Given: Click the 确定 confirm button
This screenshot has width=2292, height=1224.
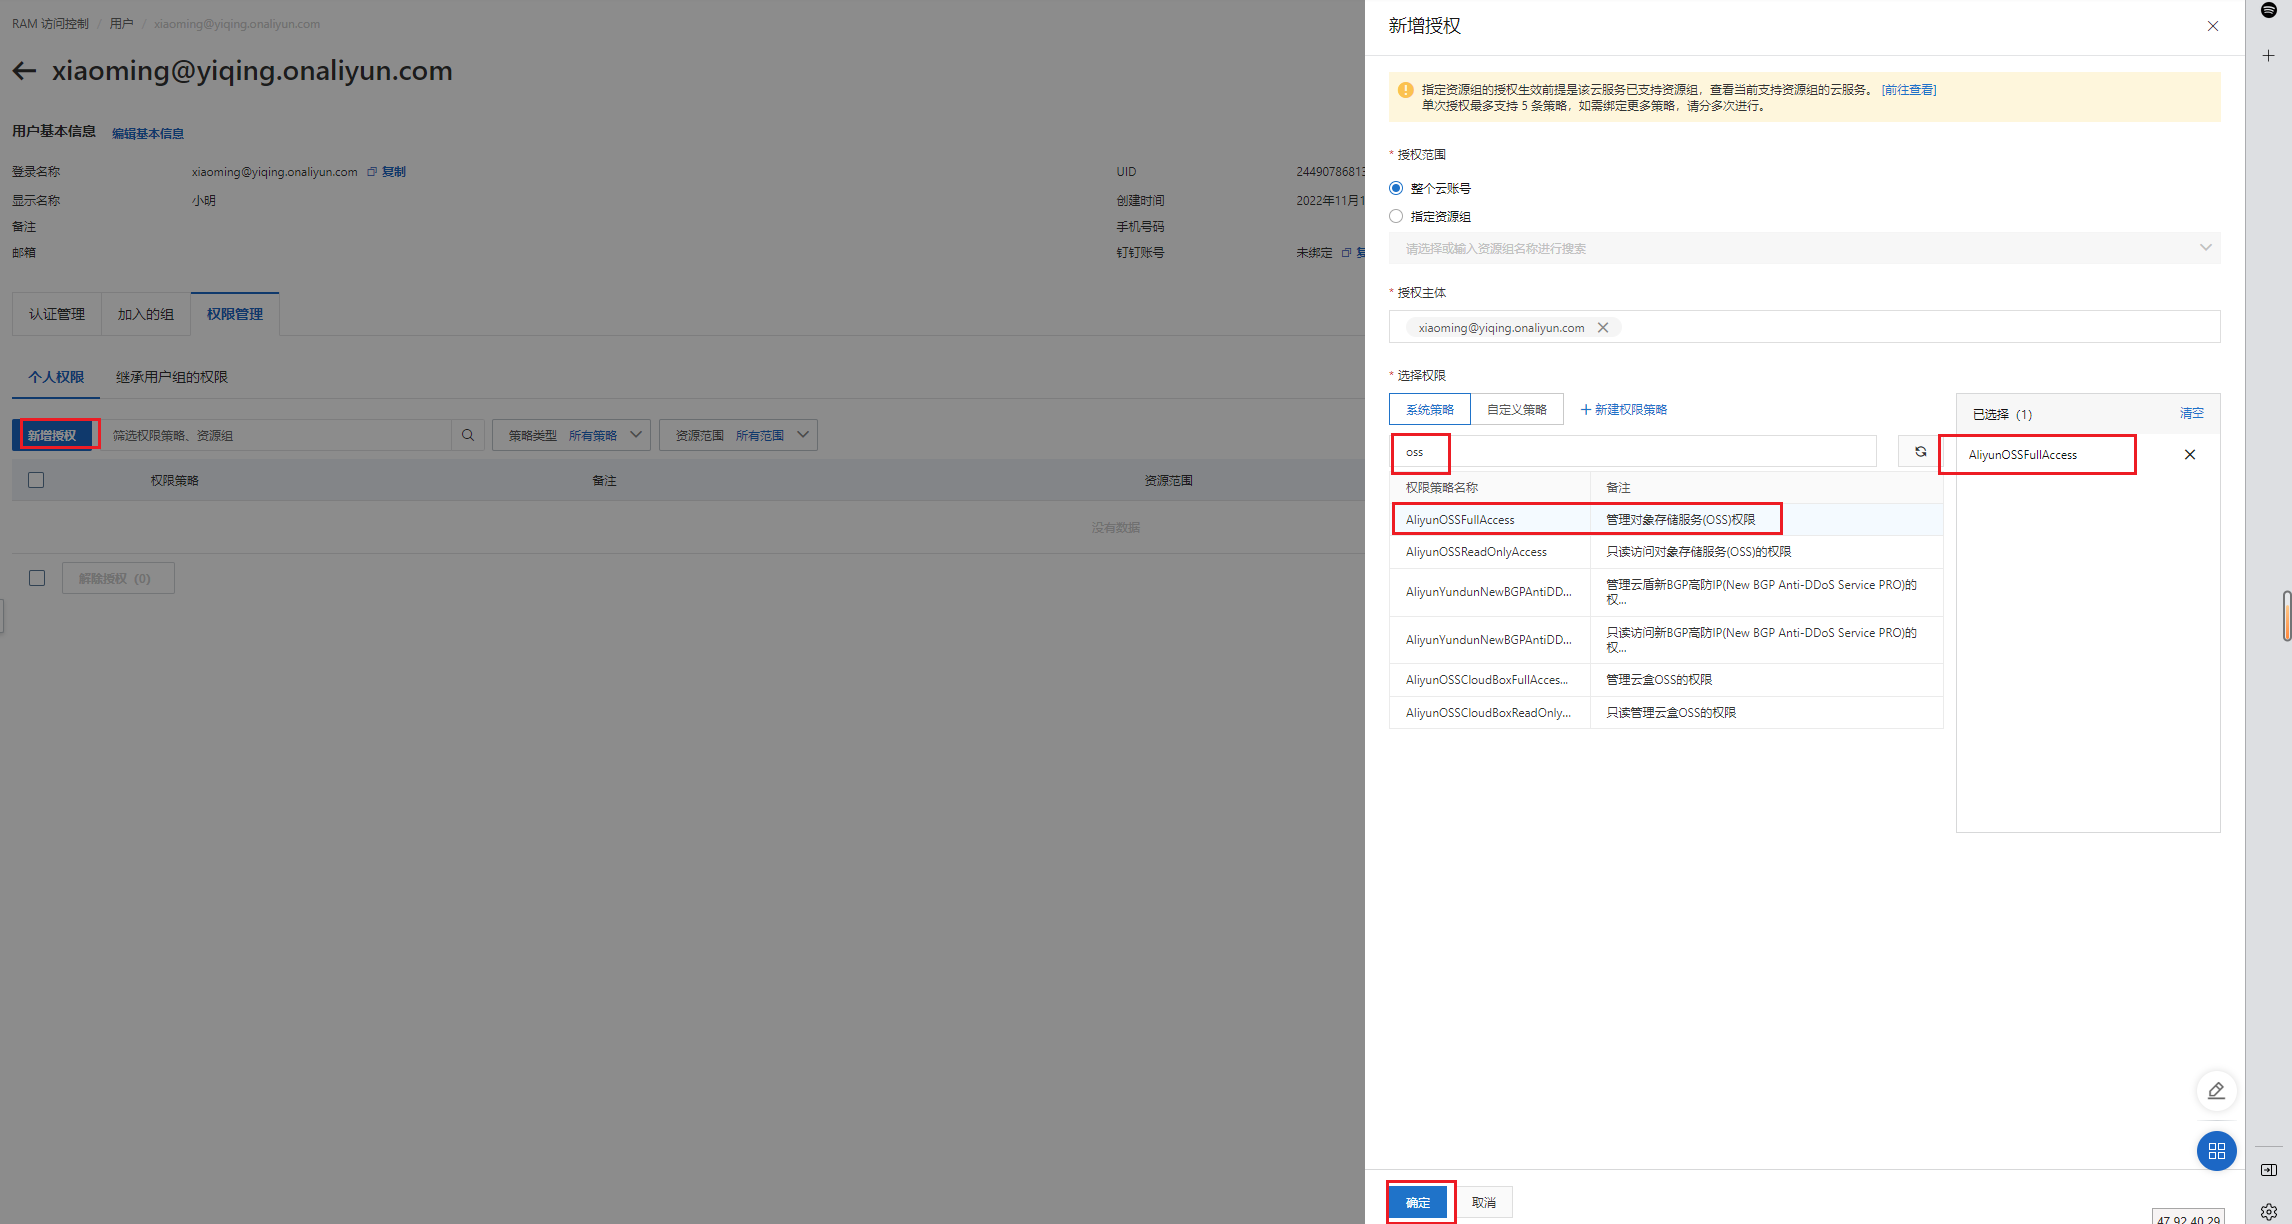Looking at the screenshot, I should coord(1418,1202).
